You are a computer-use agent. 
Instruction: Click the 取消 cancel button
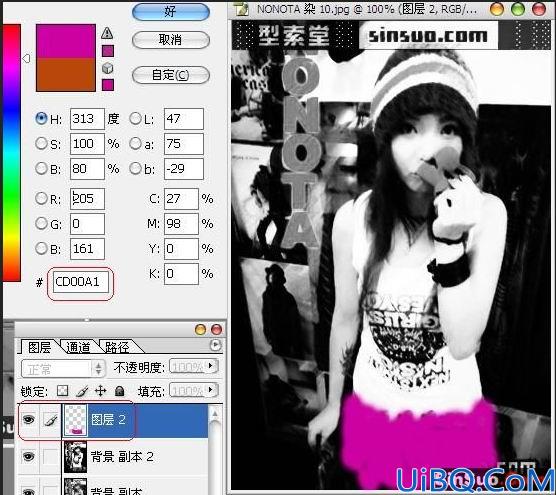click(171, 40)
